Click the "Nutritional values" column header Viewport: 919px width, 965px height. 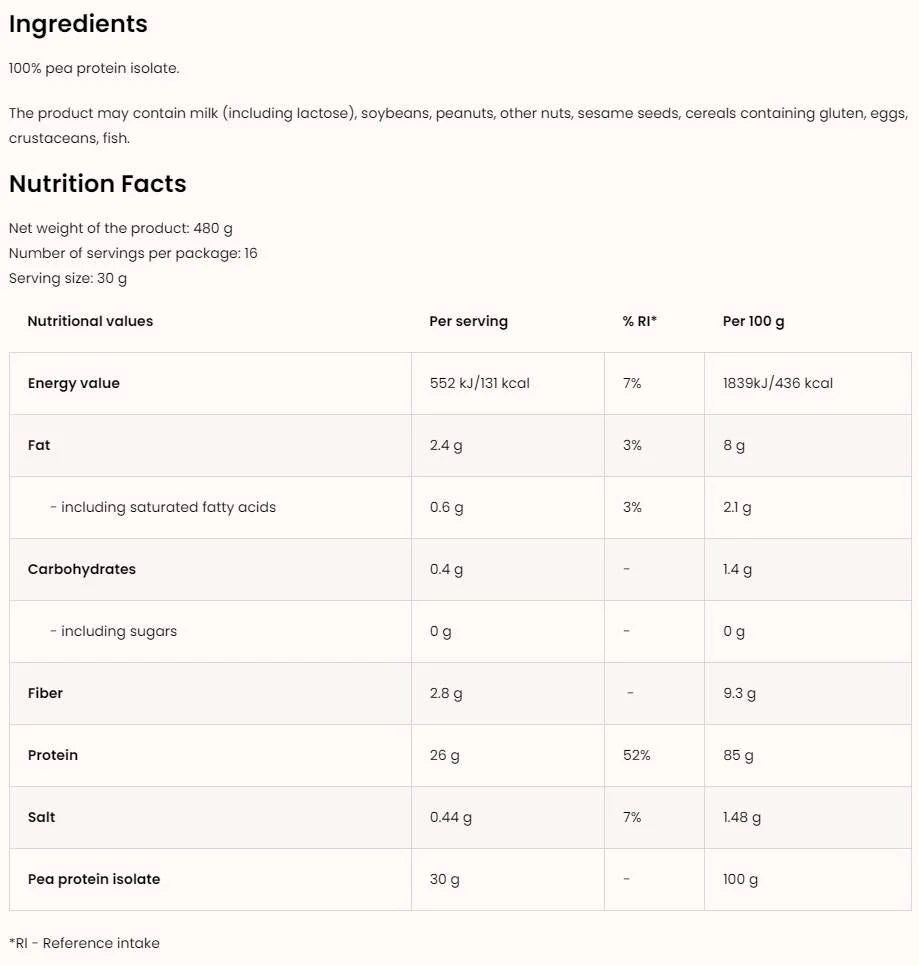pyautogui.click(x=90, y=321)
